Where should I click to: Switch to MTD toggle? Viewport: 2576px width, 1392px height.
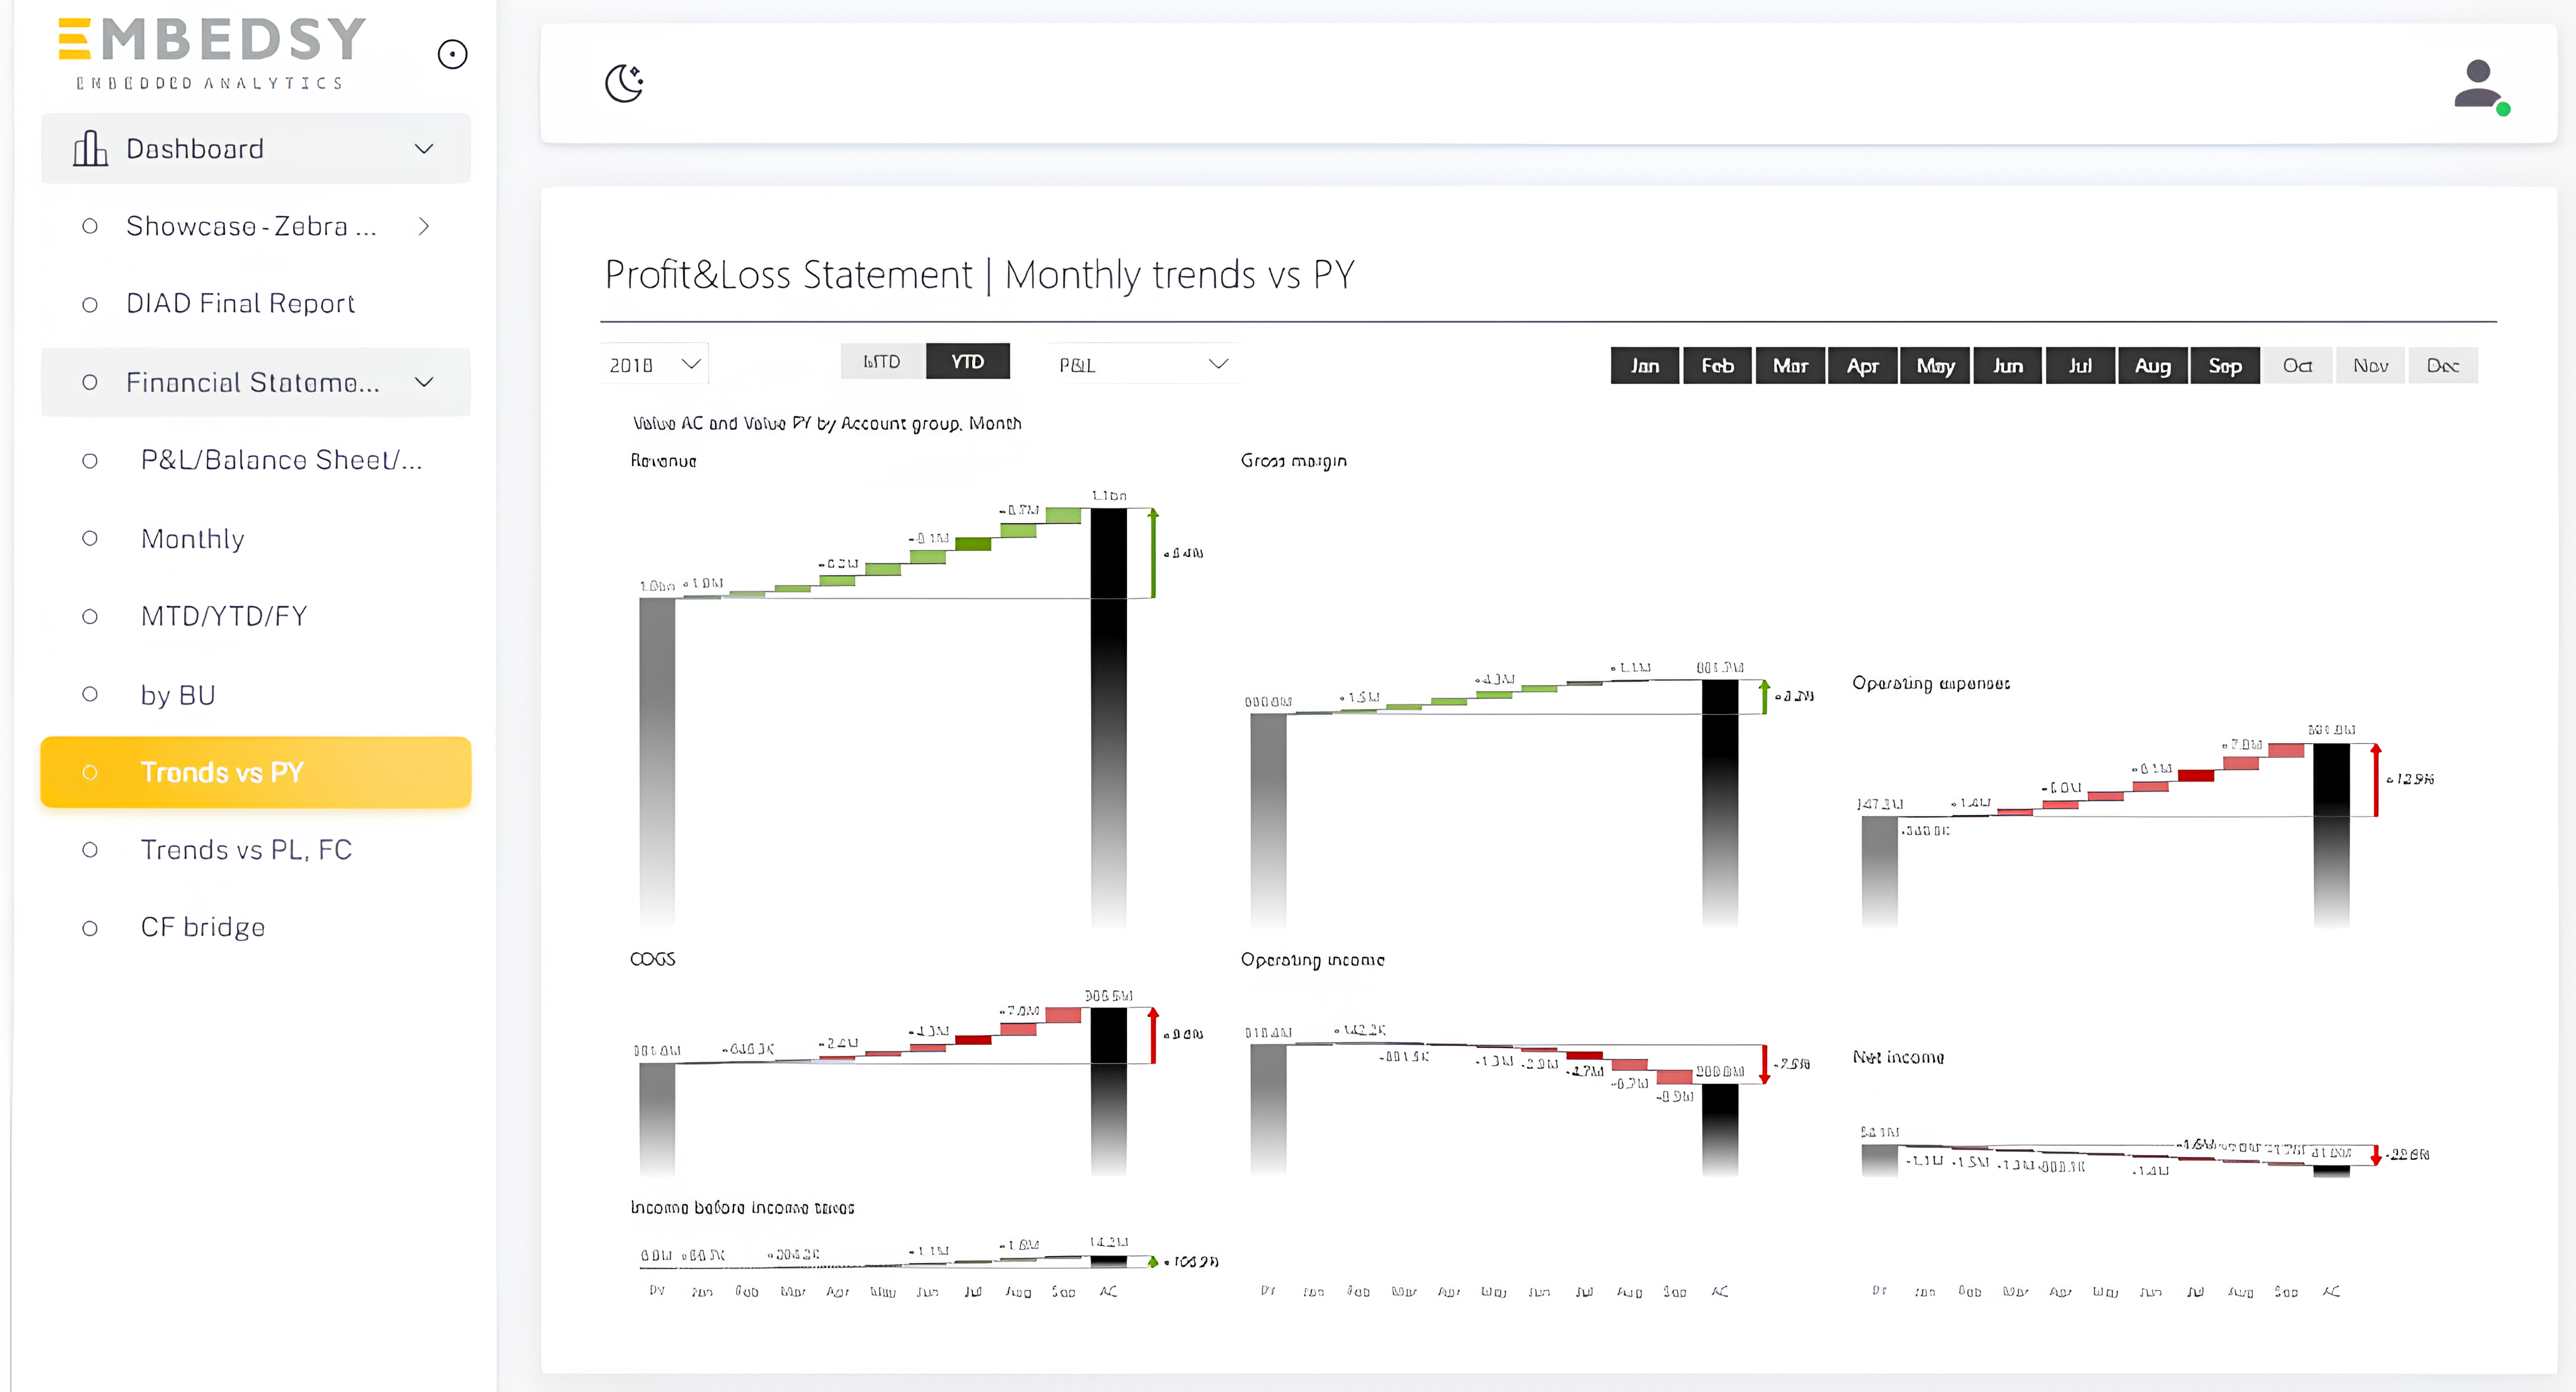pos(881,361)
